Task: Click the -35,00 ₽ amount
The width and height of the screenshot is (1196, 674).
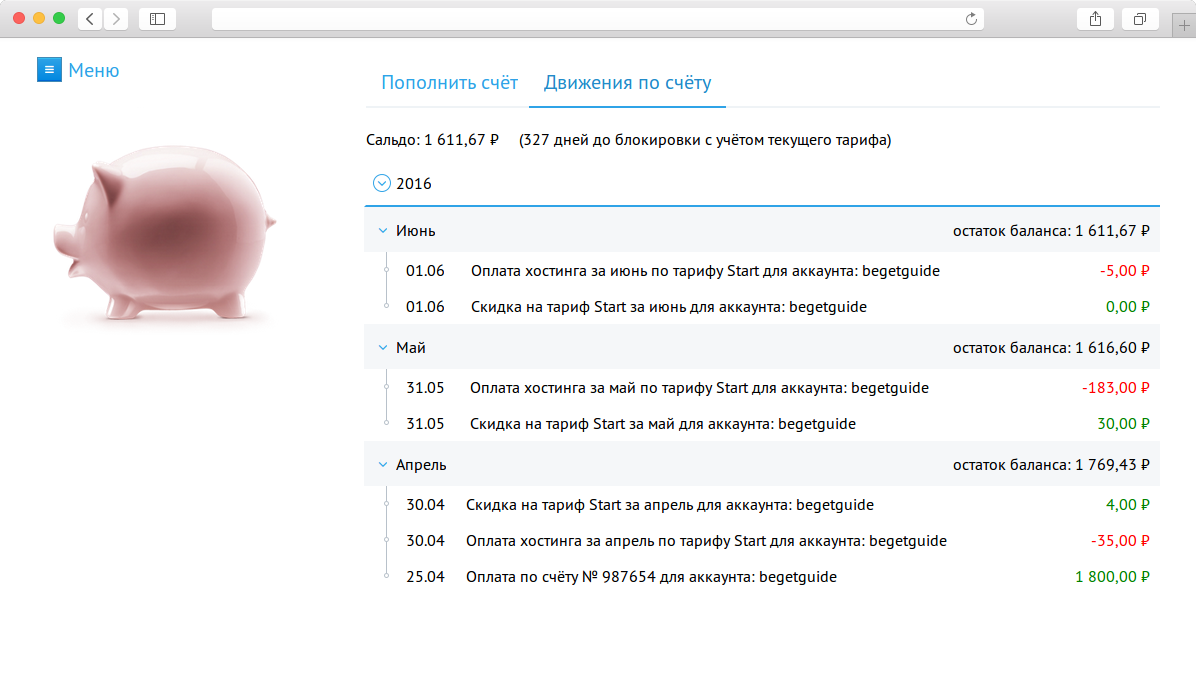Action: [x=1120, y=541]
